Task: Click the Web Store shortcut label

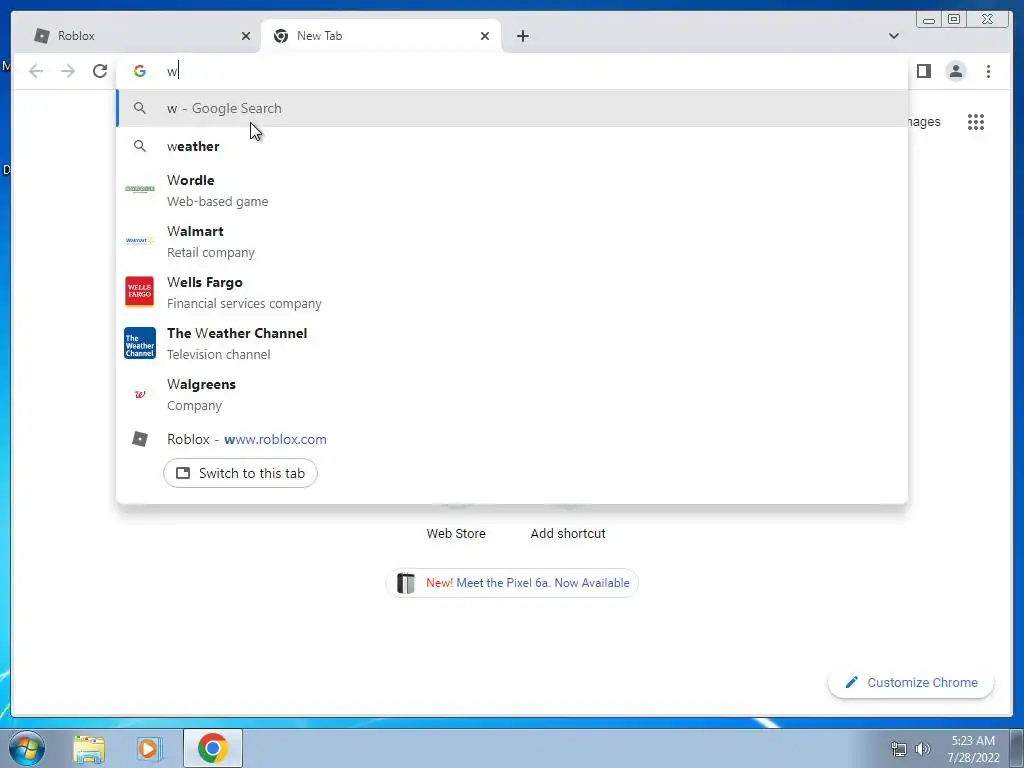Action: pyautogui.click(x=456, y=534)
